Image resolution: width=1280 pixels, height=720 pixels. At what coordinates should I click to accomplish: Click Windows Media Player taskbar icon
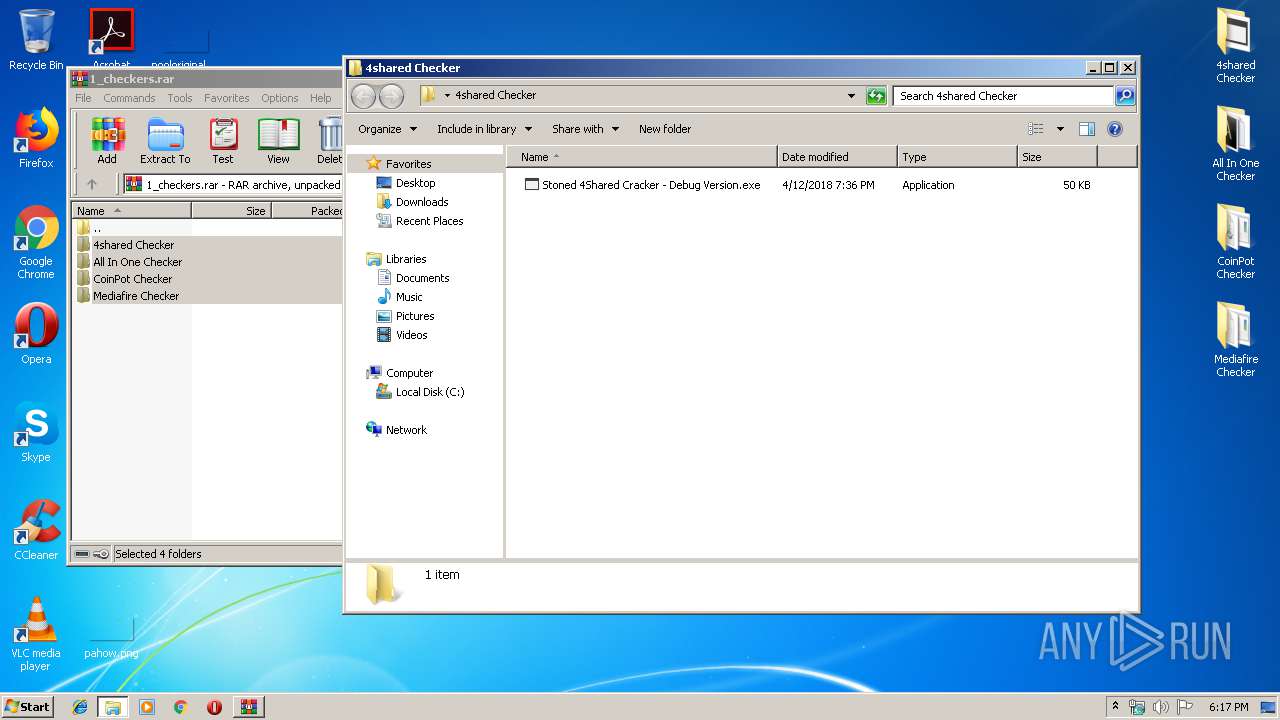click(x=147, y=707)
